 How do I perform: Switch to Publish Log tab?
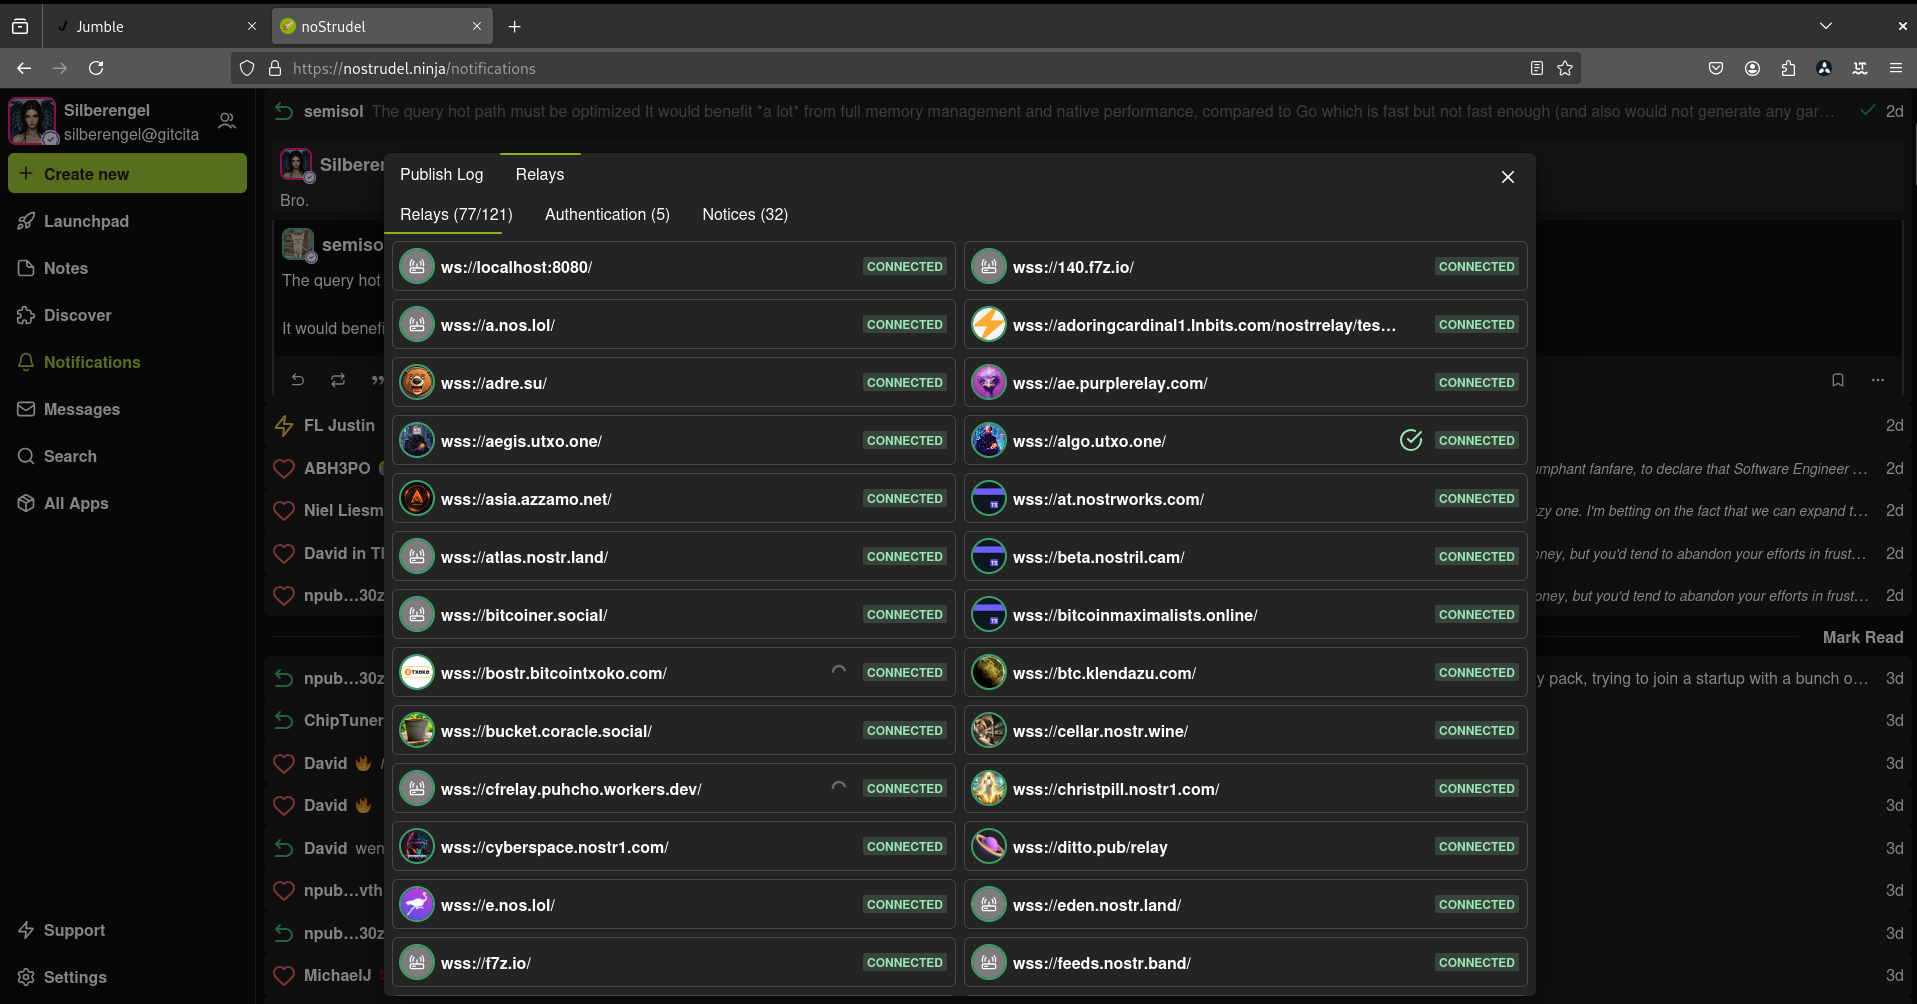tap(441, 174)
